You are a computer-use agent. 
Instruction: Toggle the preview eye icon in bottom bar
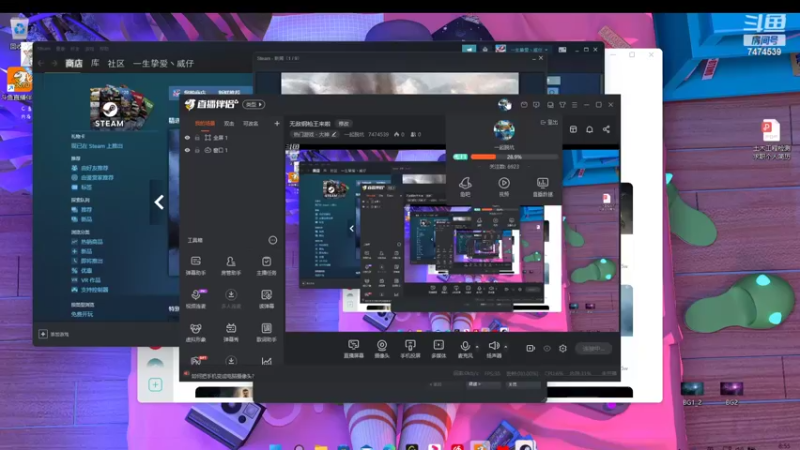(x=547, y=348)
